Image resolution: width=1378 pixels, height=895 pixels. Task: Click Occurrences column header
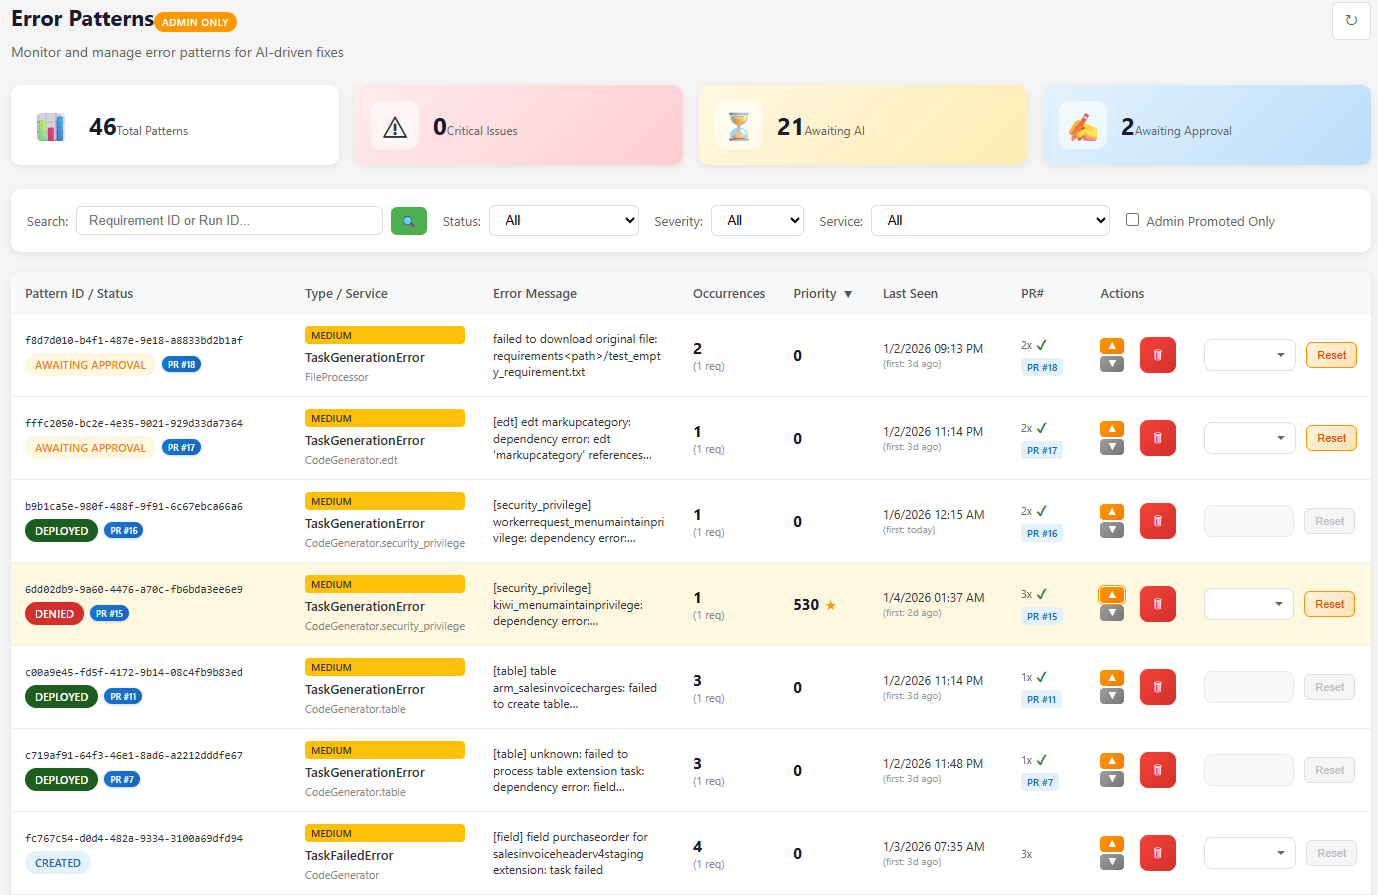click(x=729, y=294)
